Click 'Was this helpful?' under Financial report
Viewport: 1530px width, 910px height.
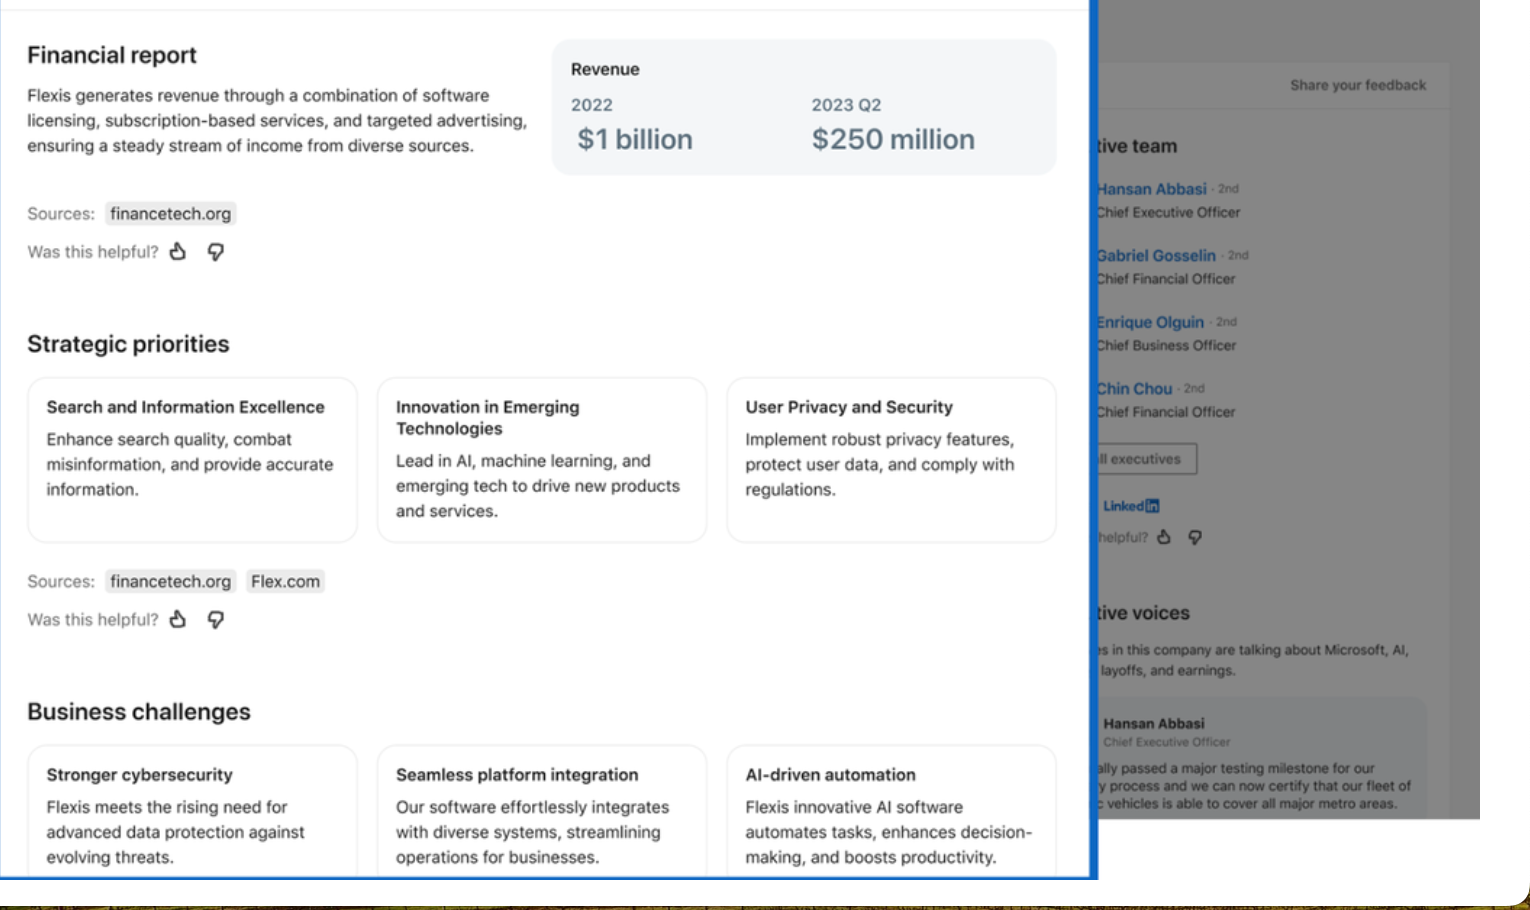93,252
